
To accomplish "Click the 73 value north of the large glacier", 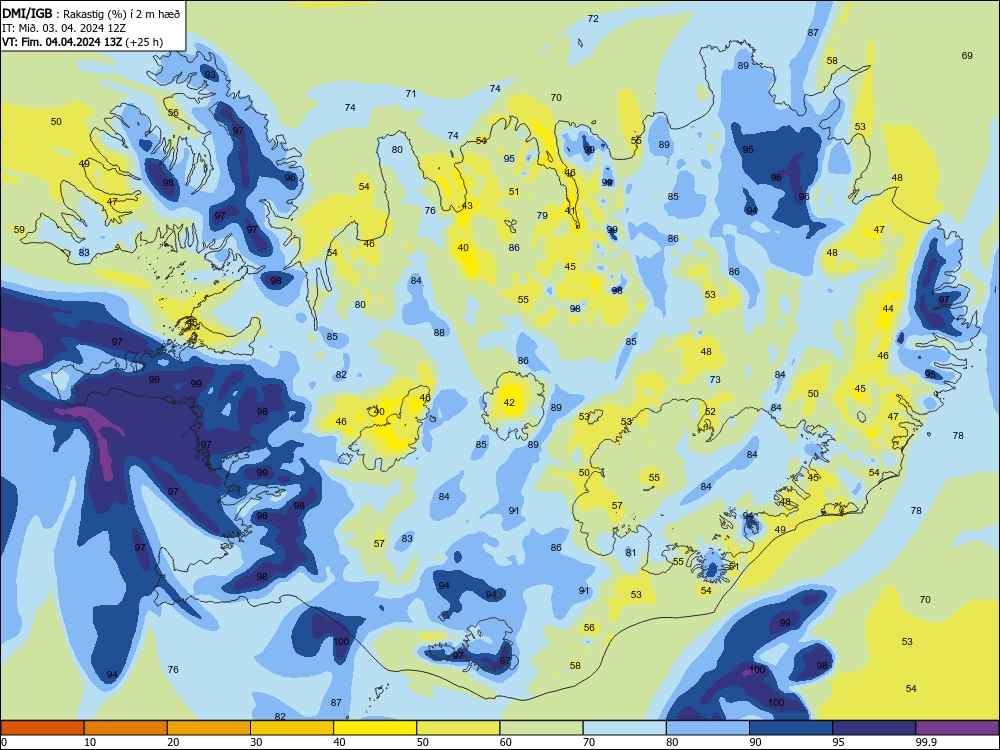I will [715, 379].
